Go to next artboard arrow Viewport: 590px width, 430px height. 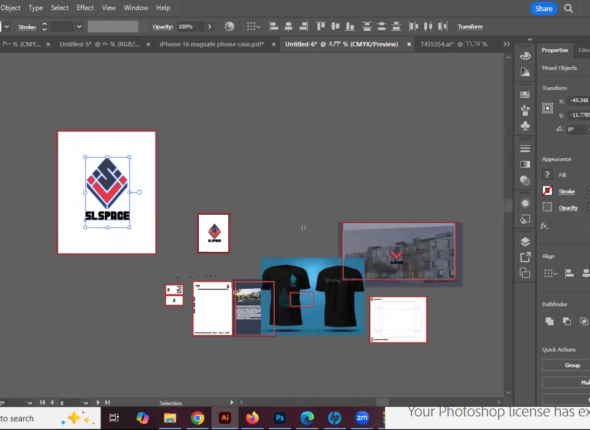coord(98,402)
